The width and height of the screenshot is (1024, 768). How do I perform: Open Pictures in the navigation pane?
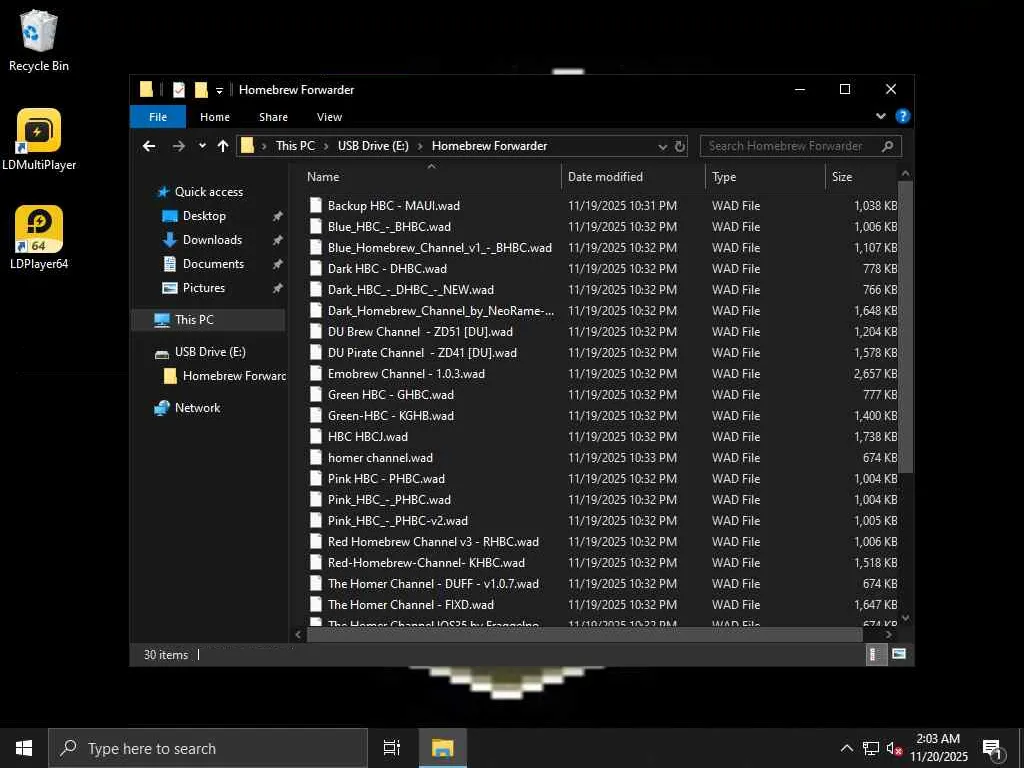(x=203, y=288)
